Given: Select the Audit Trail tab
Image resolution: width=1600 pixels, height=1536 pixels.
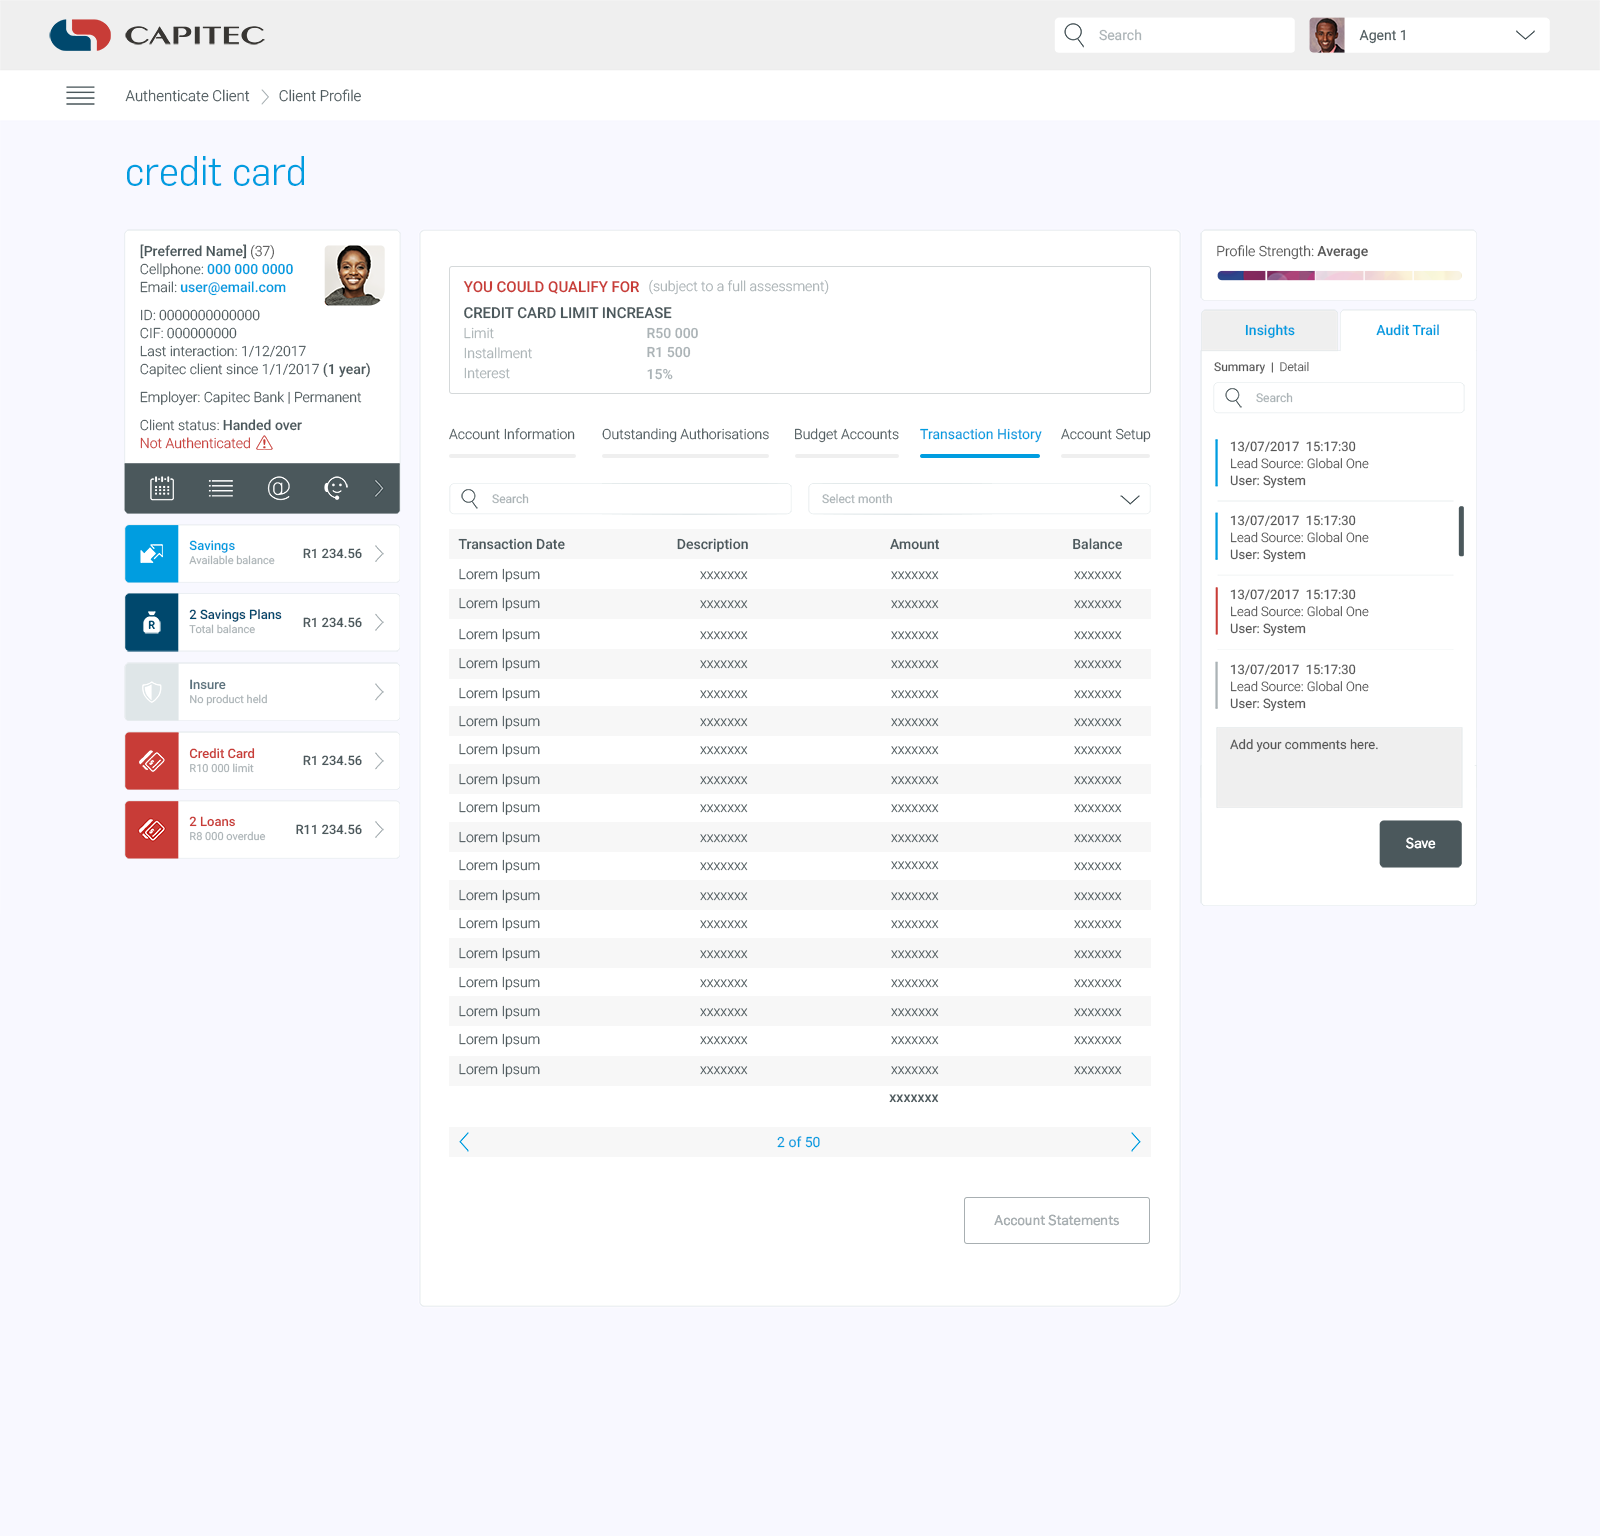Looking at the screenshot, I should point(1407,330).
